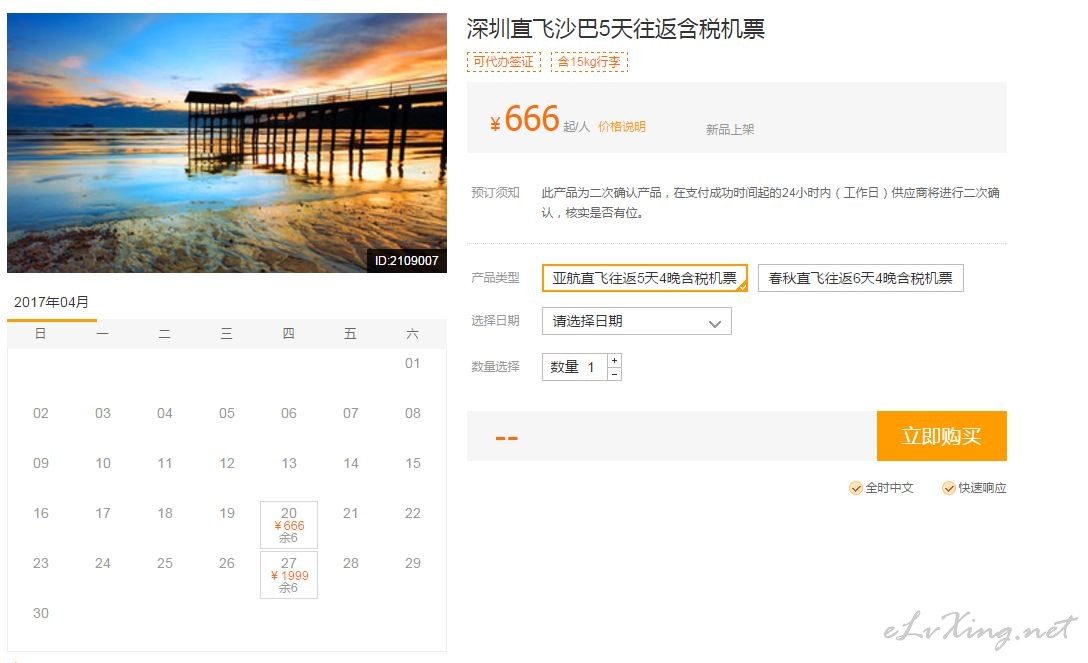Click calendar date 06
Image resolution: width=1088 pixels, height=663 pixels.
tap(289, 413)
